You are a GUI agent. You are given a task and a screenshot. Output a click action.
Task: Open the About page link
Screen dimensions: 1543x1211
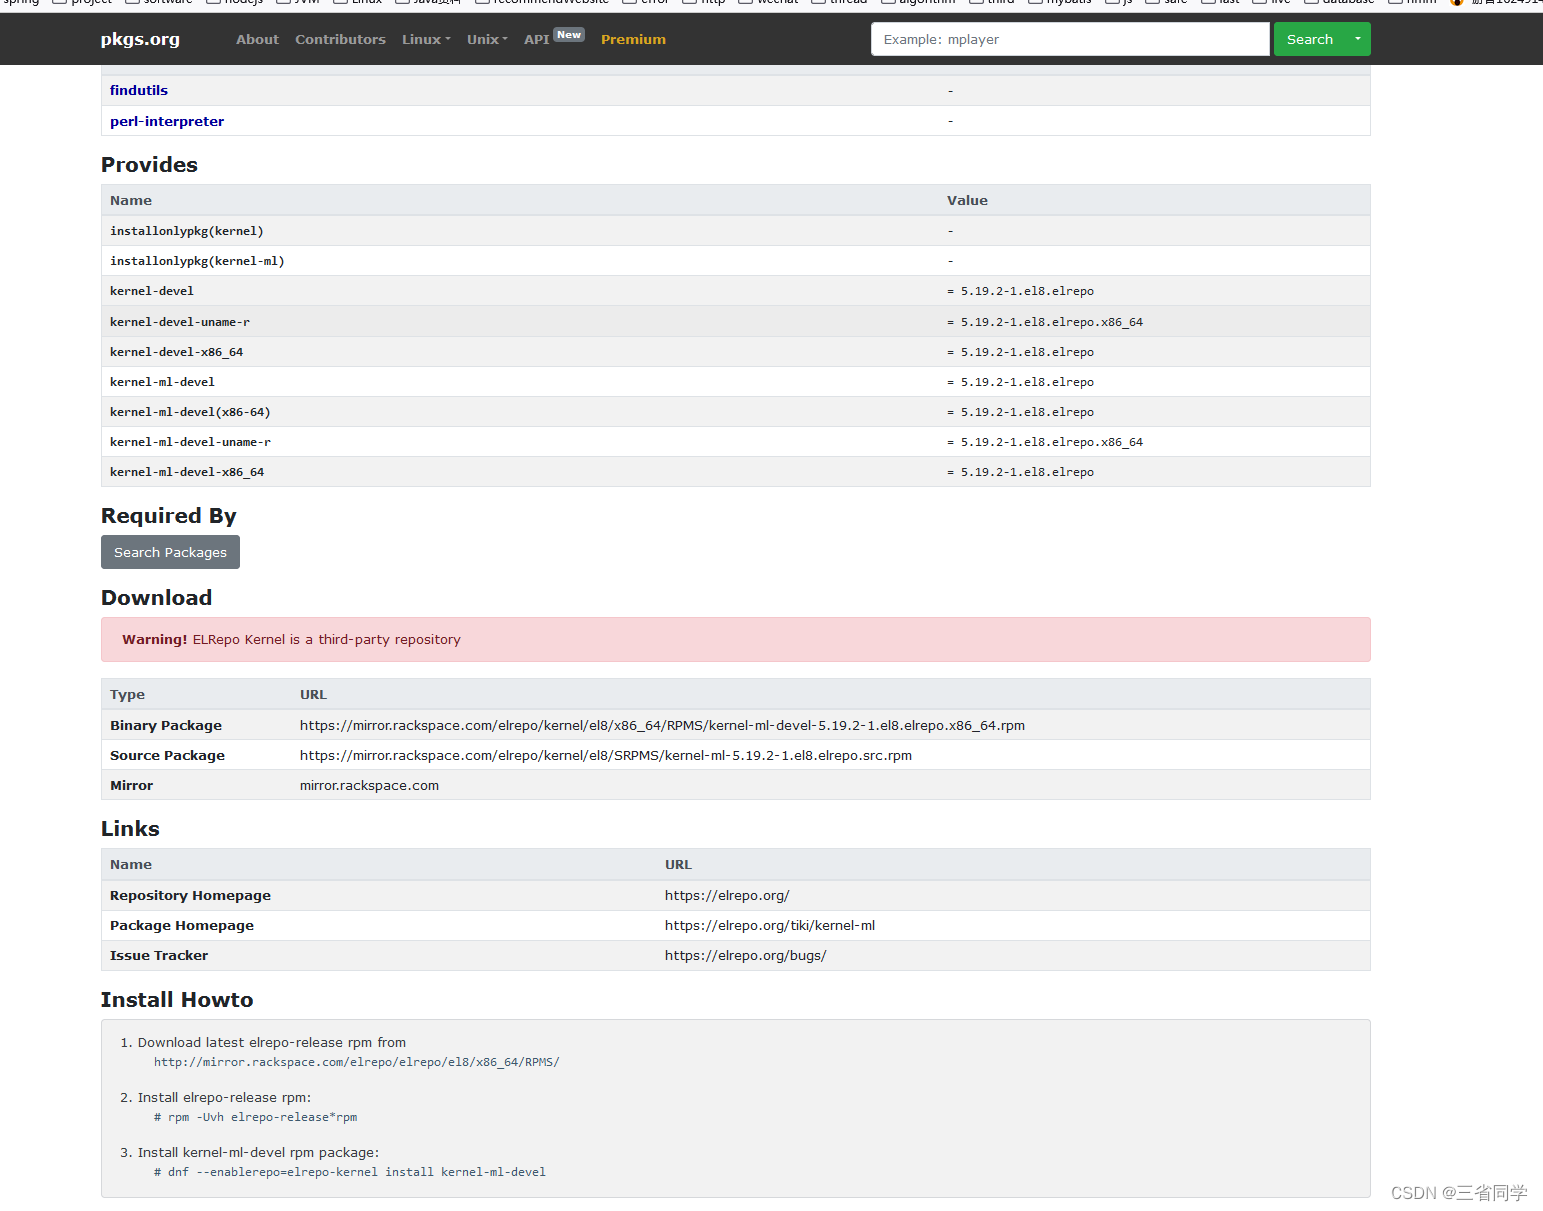point(257,39)
